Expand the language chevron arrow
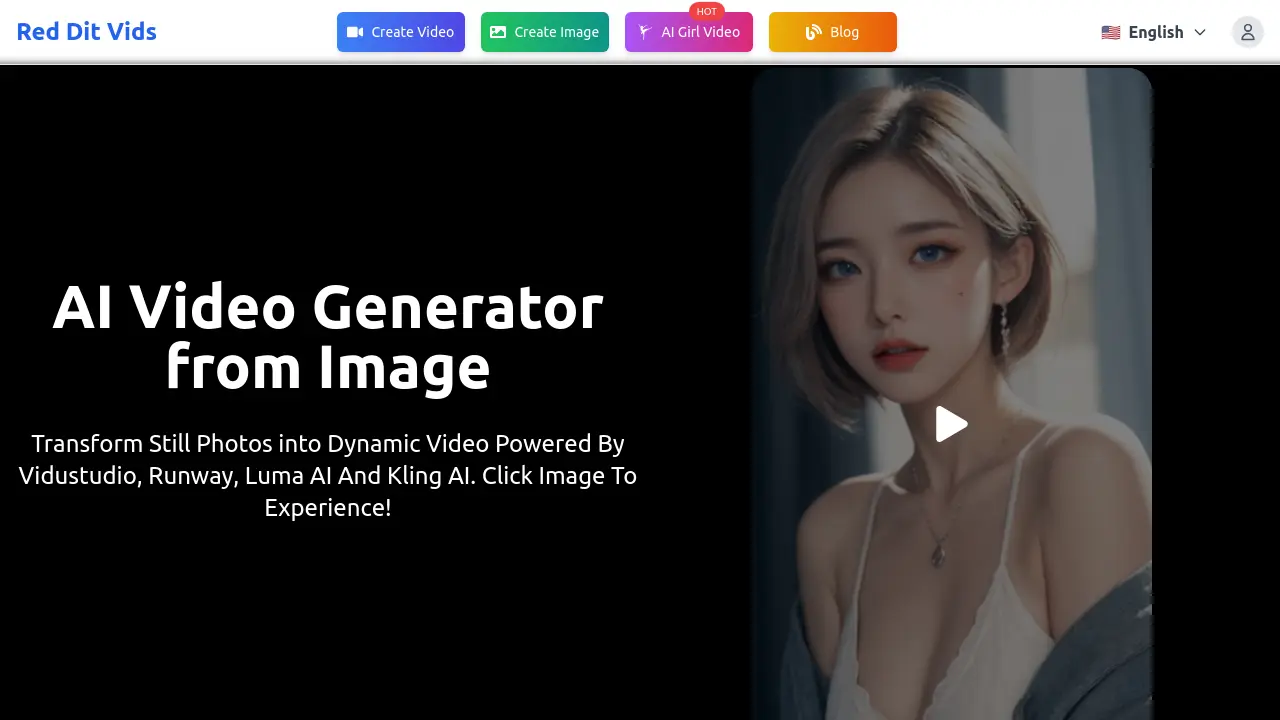This screenshot has width=1280, height=720. pyautogui.click(x=1200, y=32)
